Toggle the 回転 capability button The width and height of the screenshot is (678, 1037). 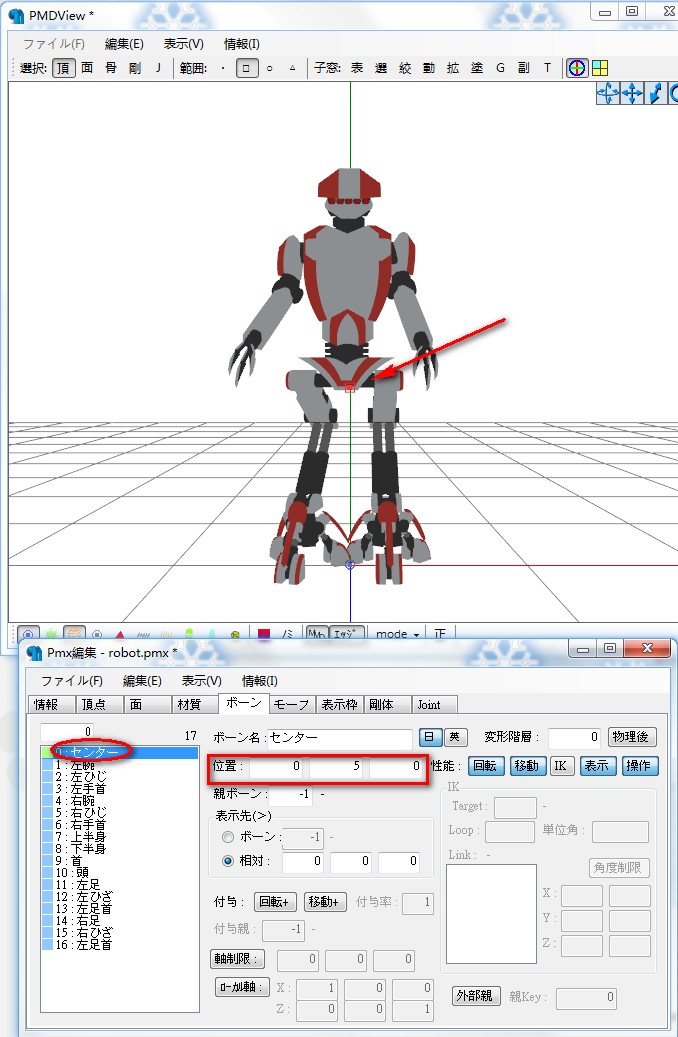(x=485, y=766)
